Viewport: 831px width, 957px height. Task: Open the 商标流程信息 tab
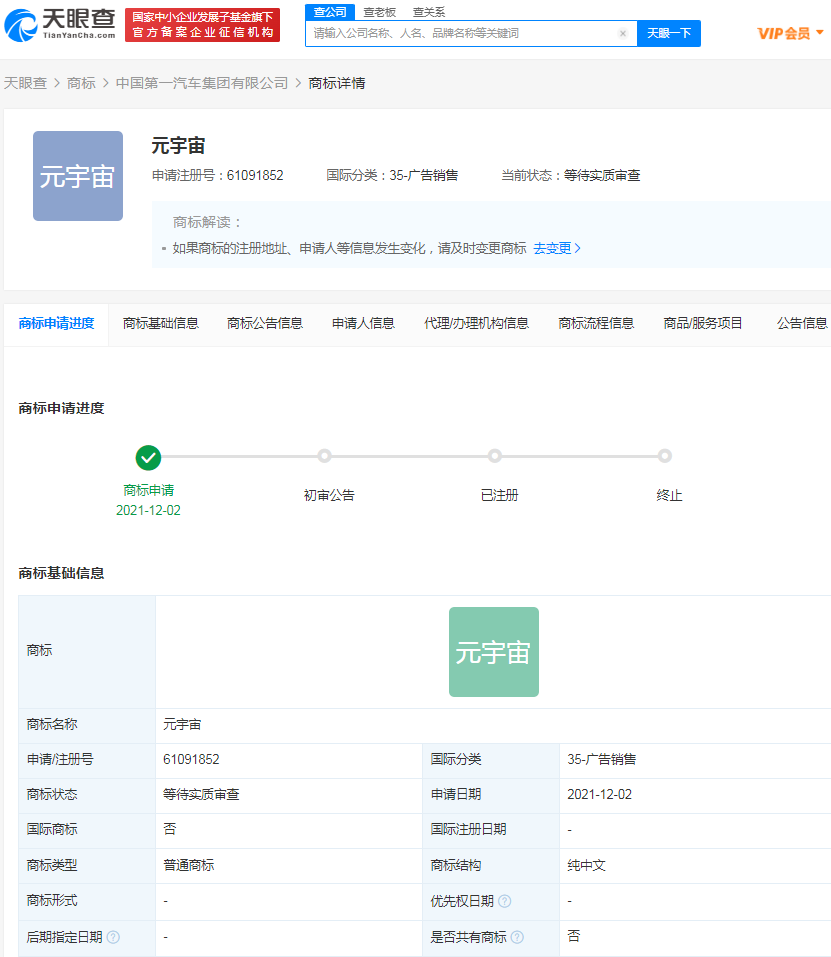[596, 324]
